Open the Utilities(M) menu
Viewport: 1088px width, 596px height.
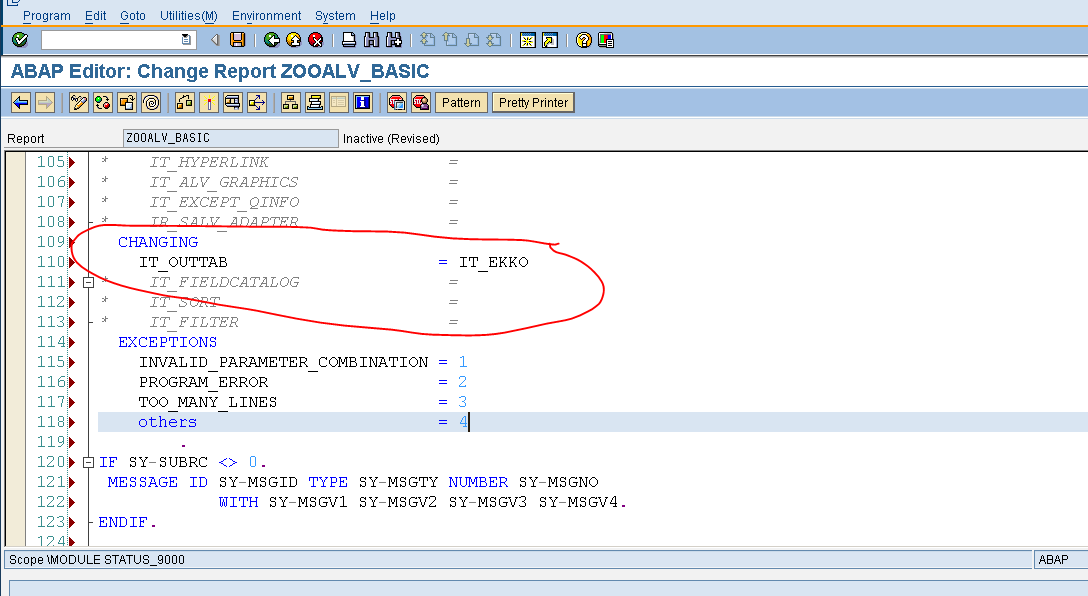[x=188, y=15]
